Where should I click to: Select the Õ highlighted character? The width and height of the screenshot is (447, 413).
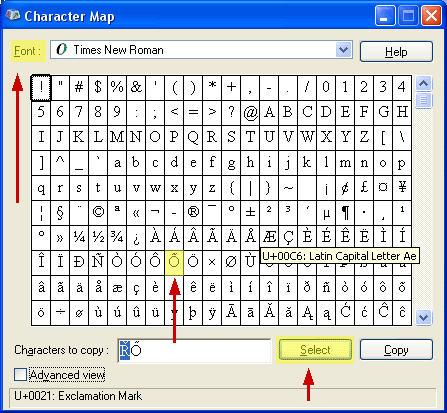point(174,263)
